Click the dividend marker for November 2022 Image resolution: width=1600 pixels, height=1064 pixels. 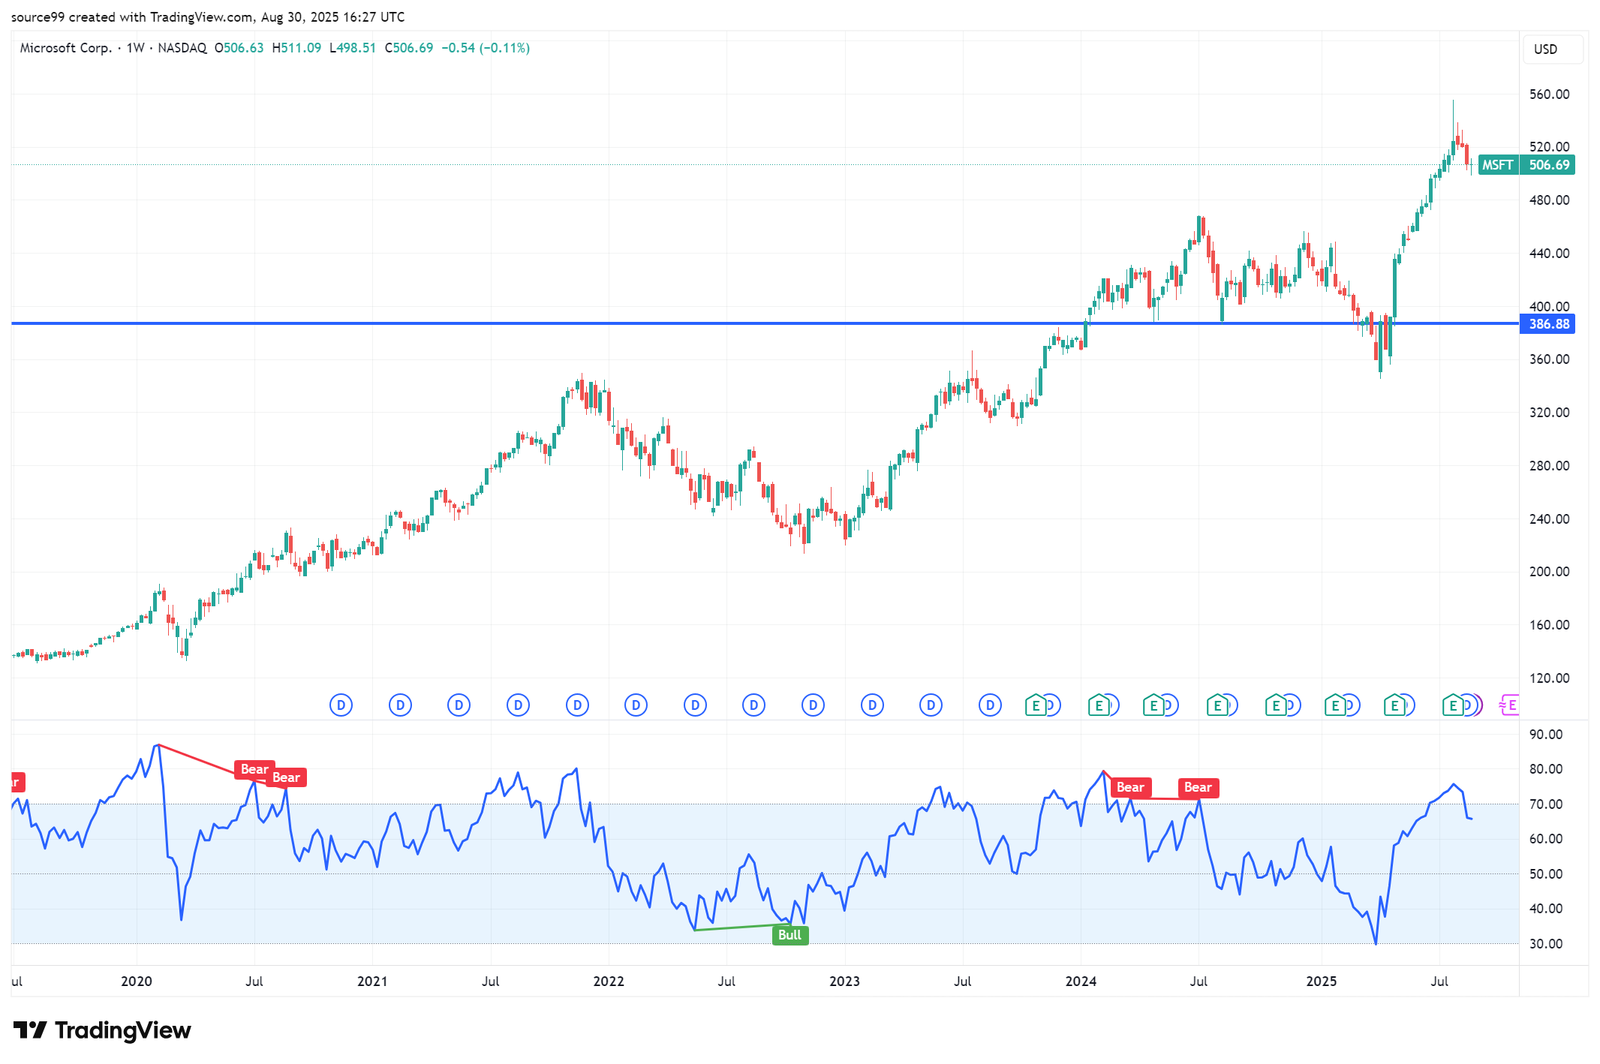(813, 705)
